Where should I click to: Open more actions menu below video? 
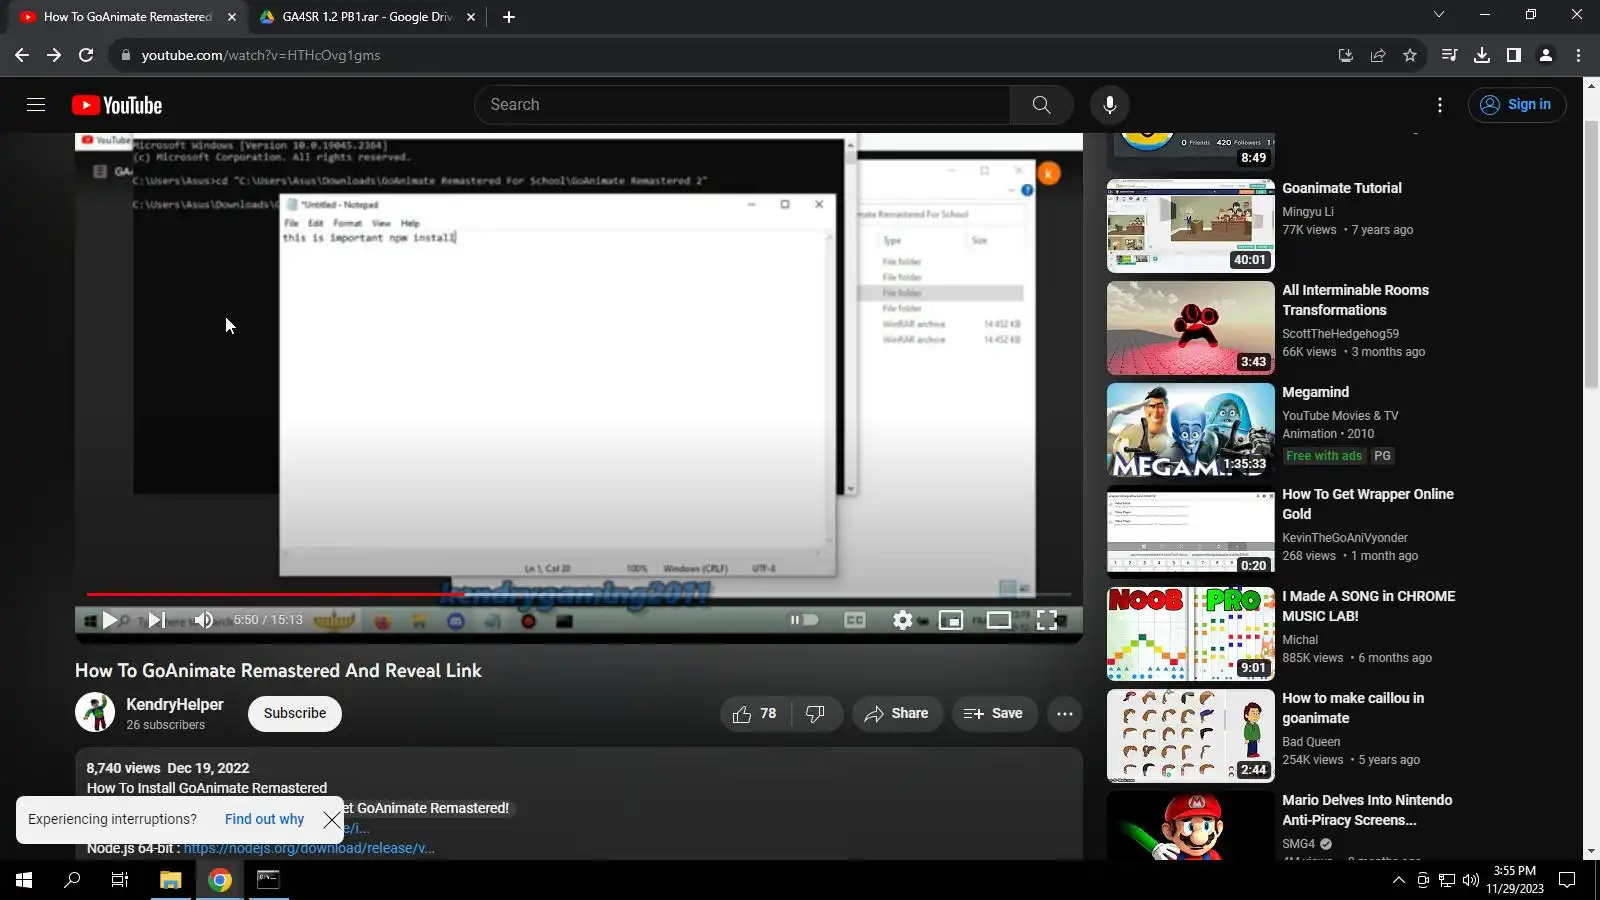coord(1065,714)
